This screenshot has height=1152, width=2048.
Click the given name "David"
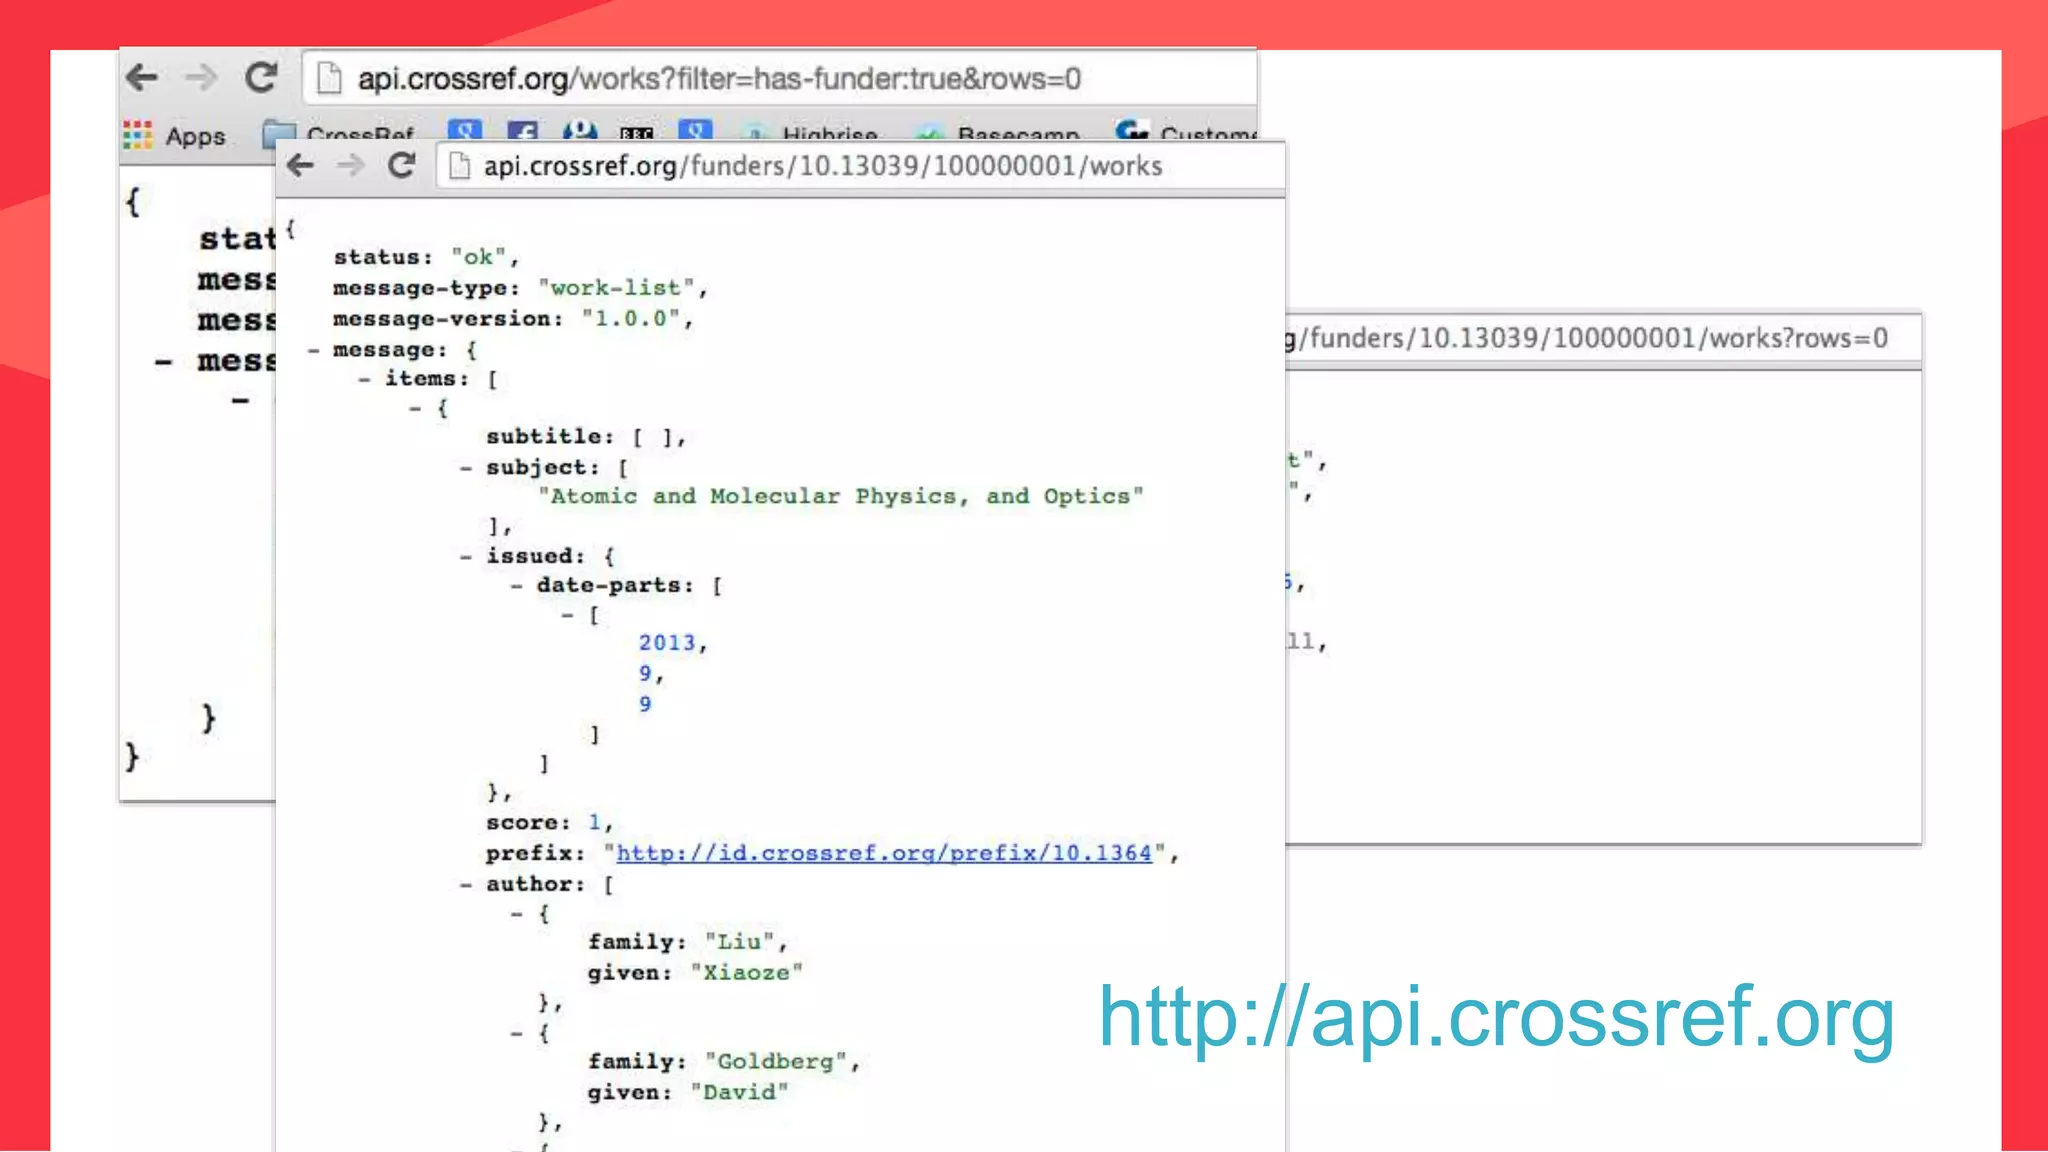coord(739,1092)
